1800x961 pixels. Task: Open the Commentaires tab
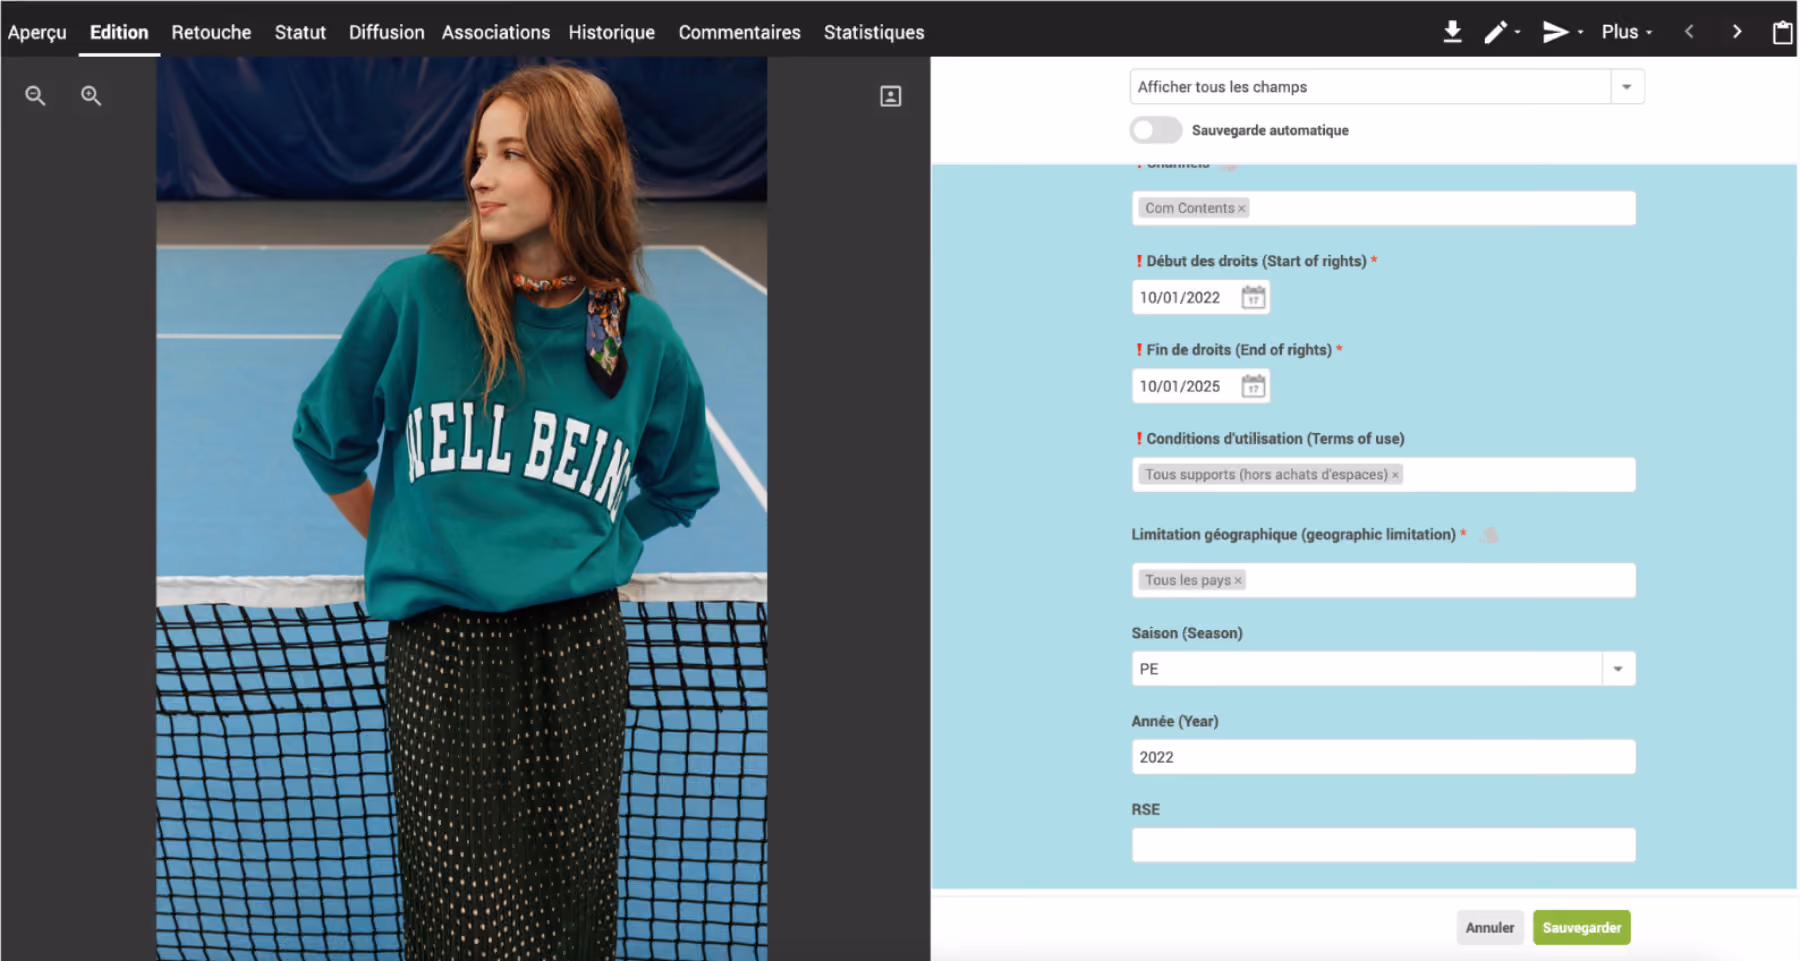pyautogui.click(x=739, y=32)
